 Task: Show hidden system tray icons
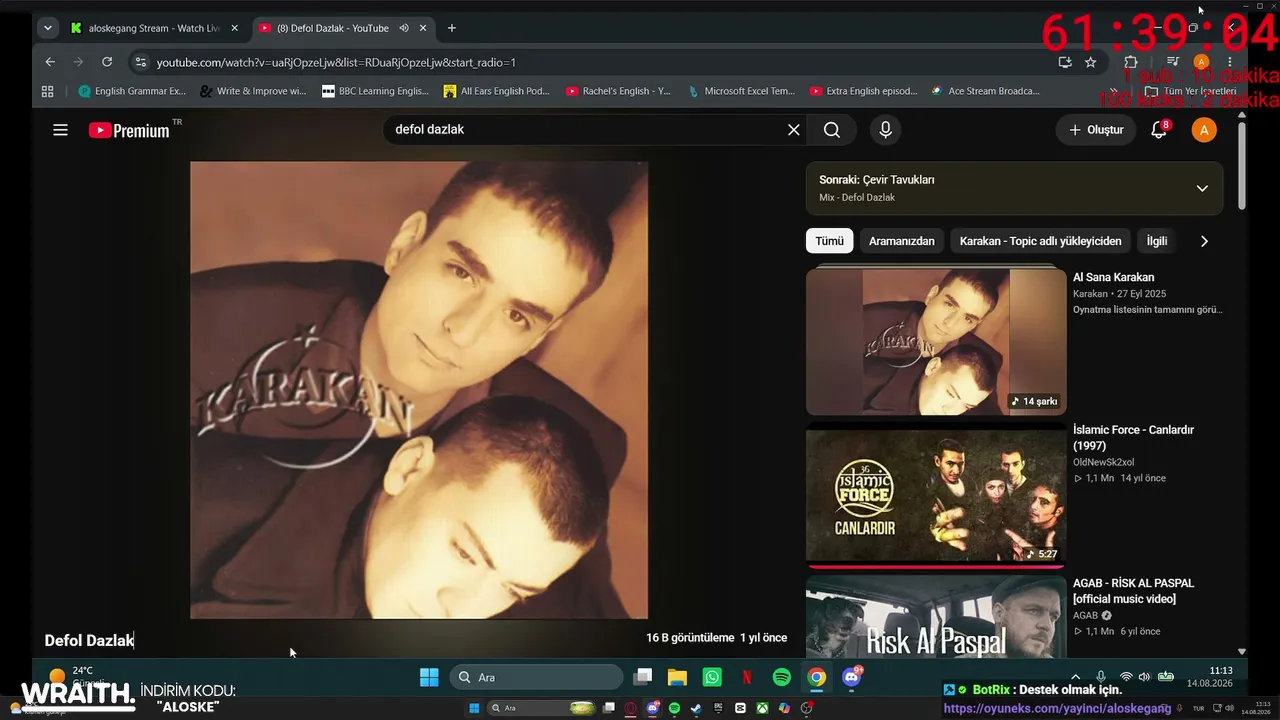pyautogui.click(x=1075, y=678)
